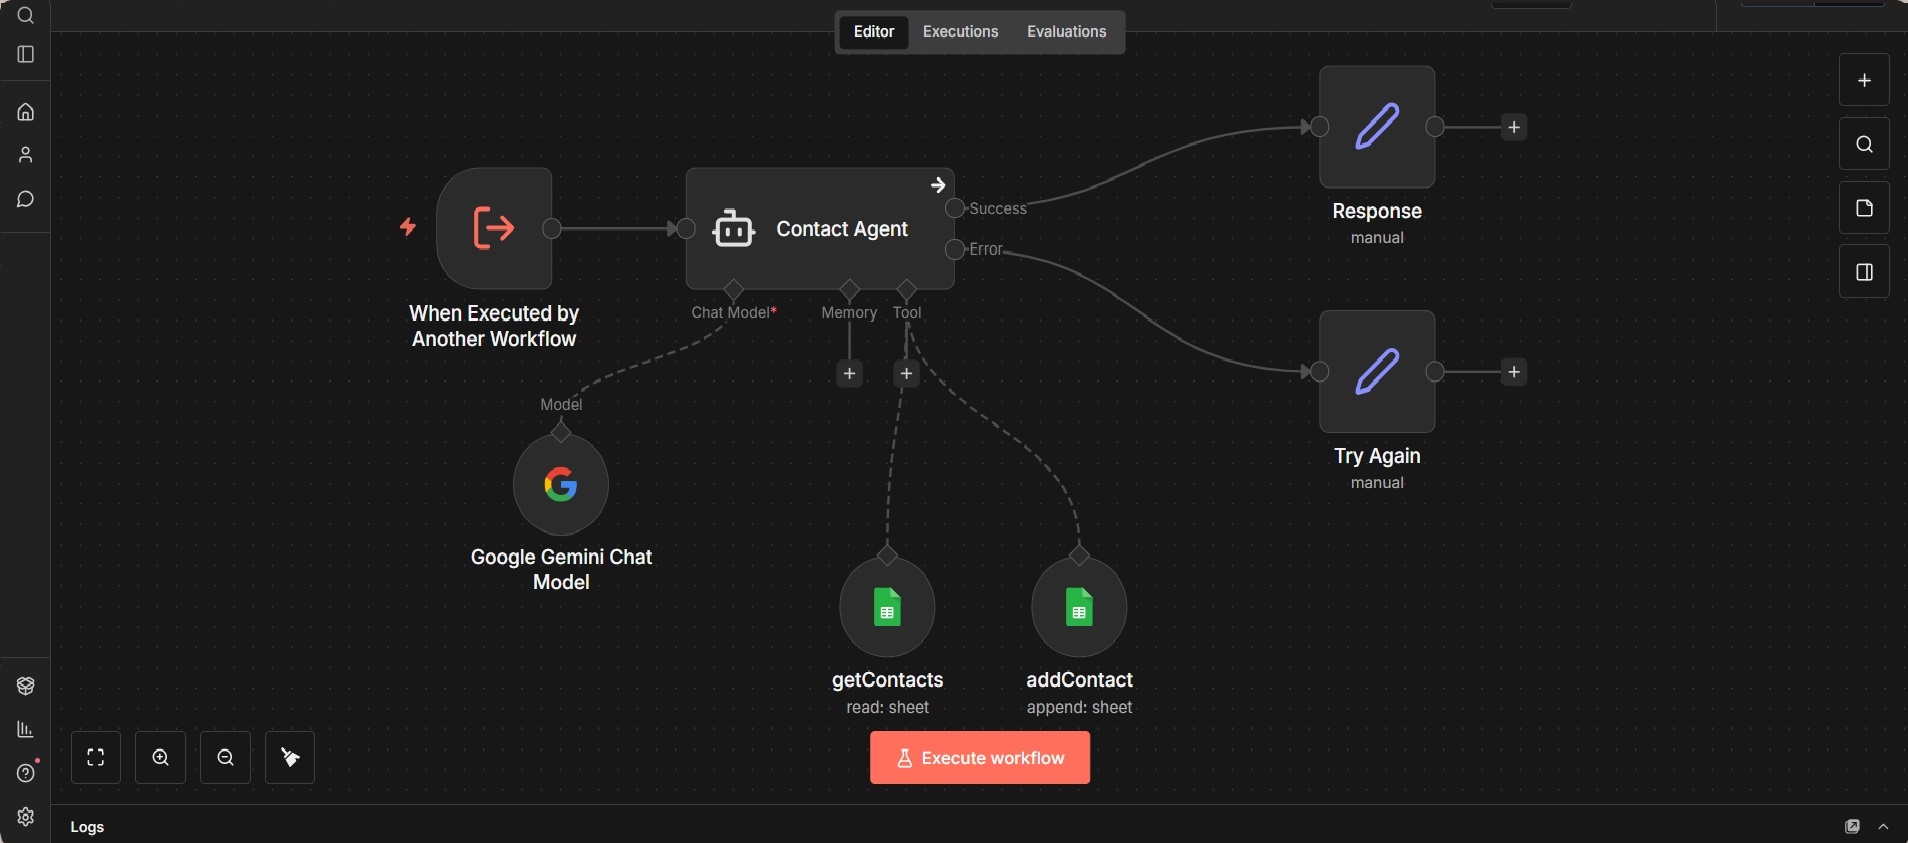Select the workflow trigger node icon

click(494, 228)
